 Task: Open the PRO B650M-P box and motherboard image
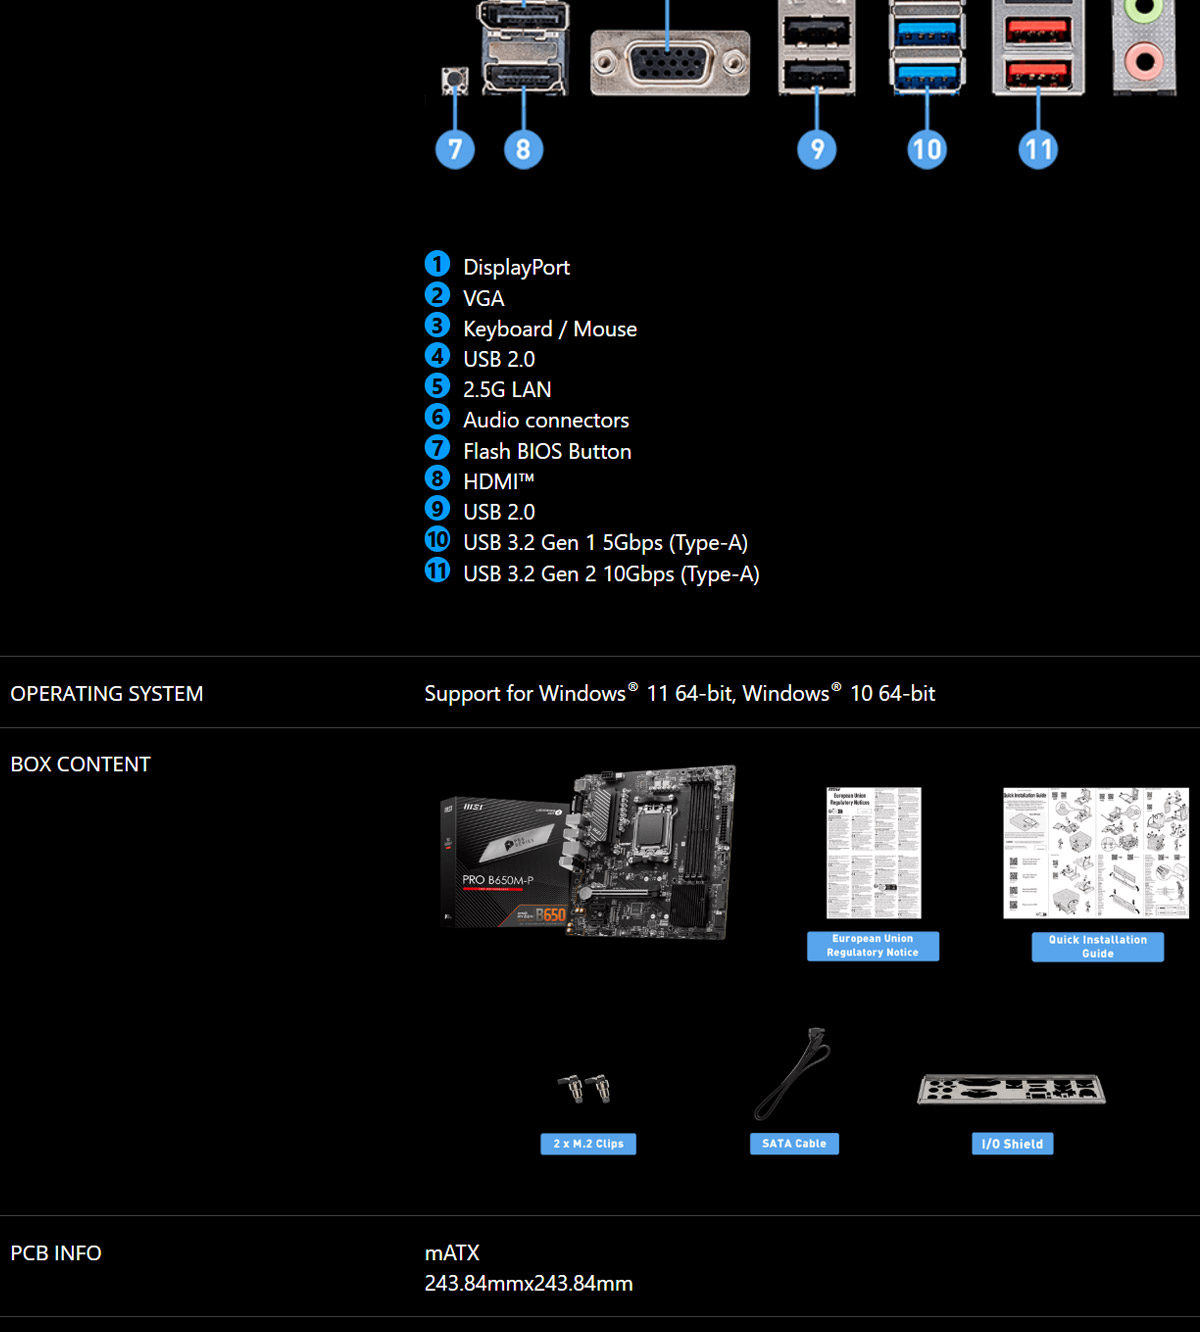pyautogui.click(x=588, y=852)
